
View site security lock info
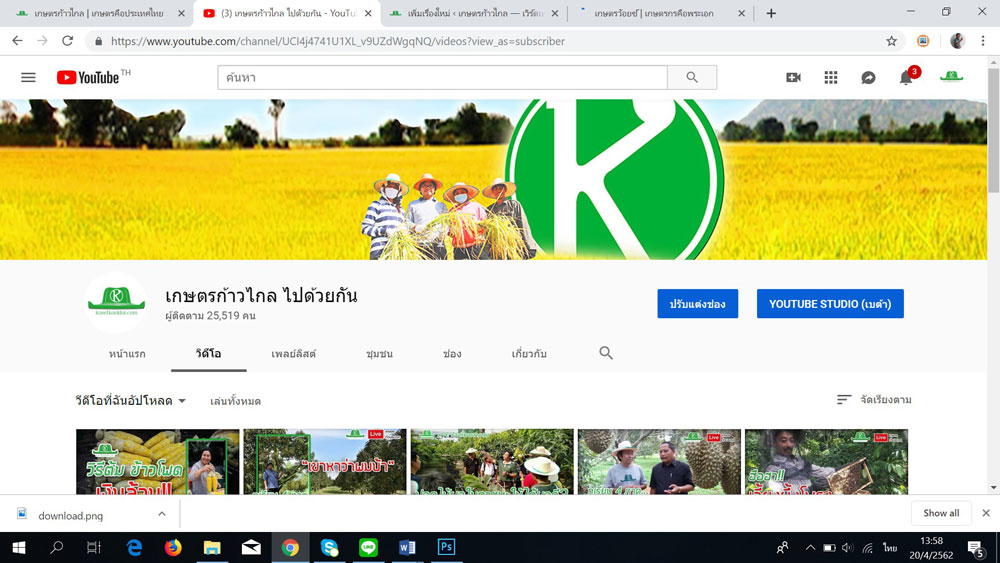point(98,41)
